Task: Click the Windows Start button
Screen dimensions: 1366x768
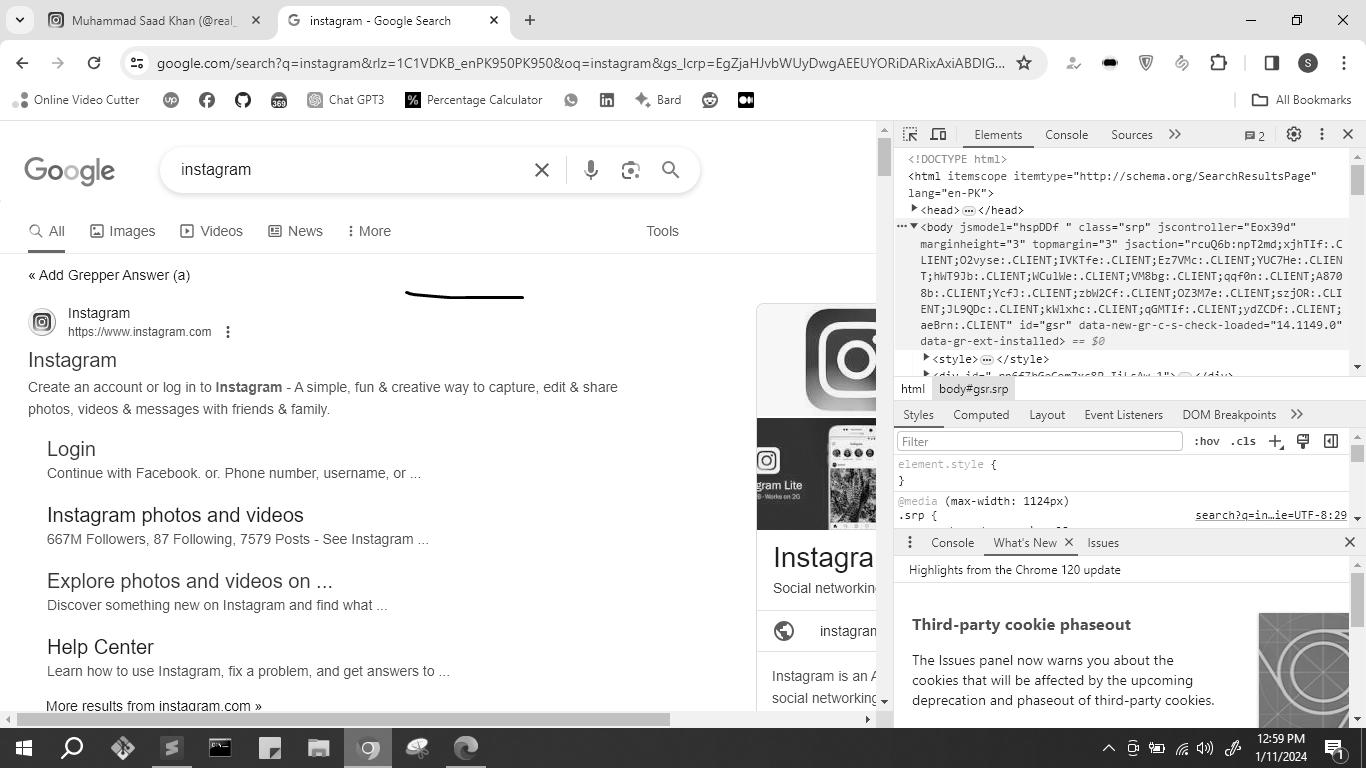Action: click(24, 748)
